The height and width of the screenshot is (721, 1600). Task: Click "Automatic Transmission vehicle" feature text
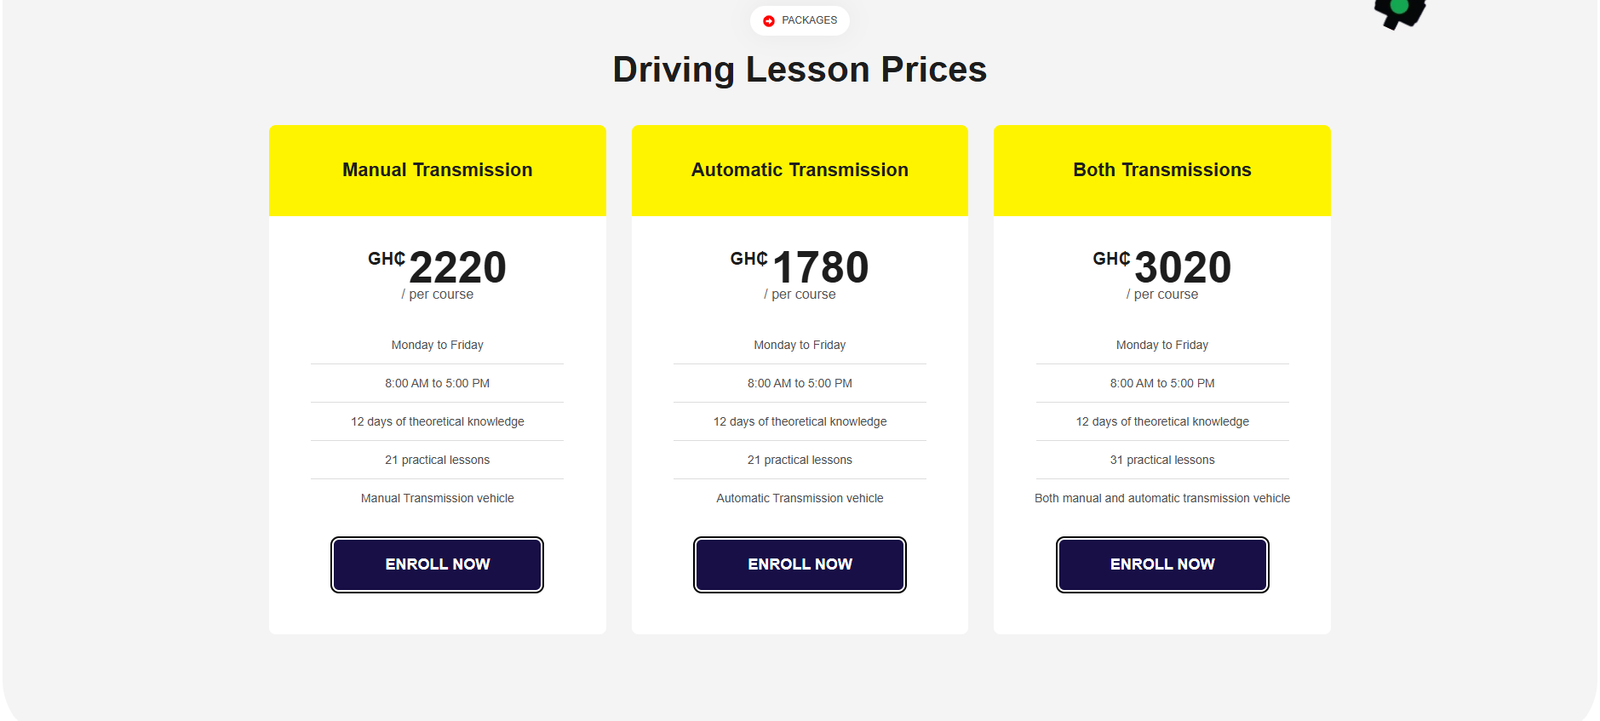[x=800, y=498]
